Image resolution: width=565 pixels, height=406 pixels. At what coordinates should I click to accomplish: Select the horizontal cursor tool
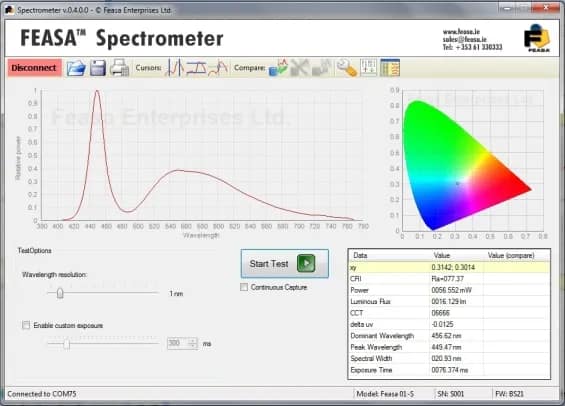tap(196, 68)
